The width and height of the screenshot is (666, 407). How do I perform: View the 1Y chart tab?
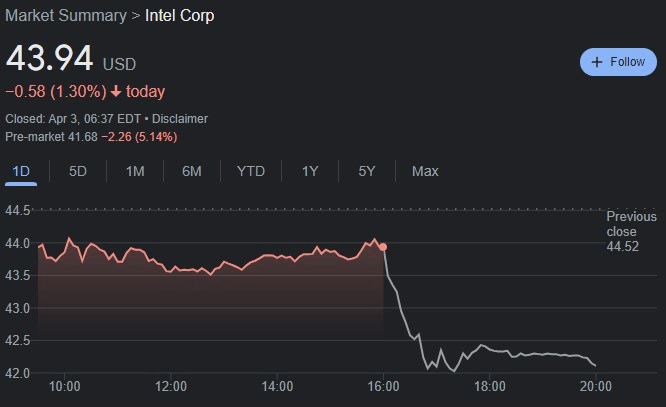[310, 171]
